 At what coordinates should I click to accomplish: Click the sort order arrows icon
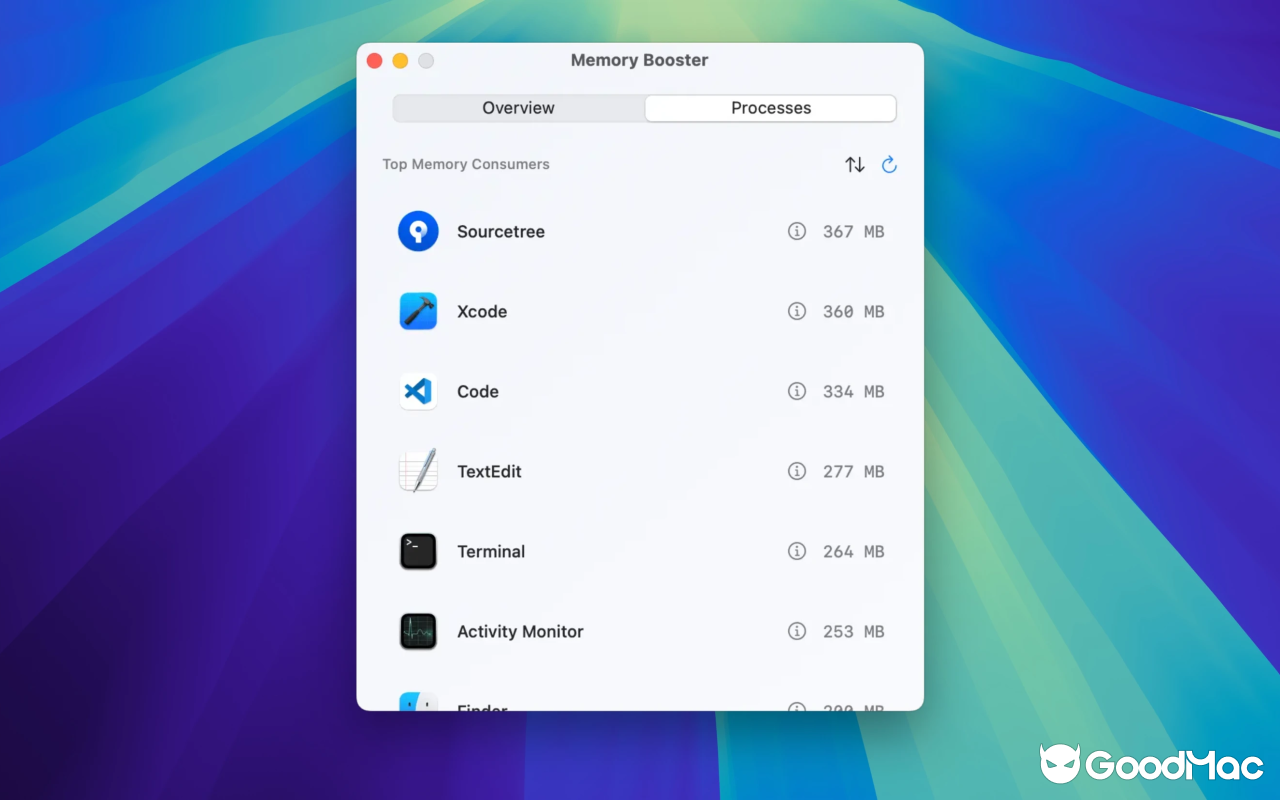pos(854,164)
